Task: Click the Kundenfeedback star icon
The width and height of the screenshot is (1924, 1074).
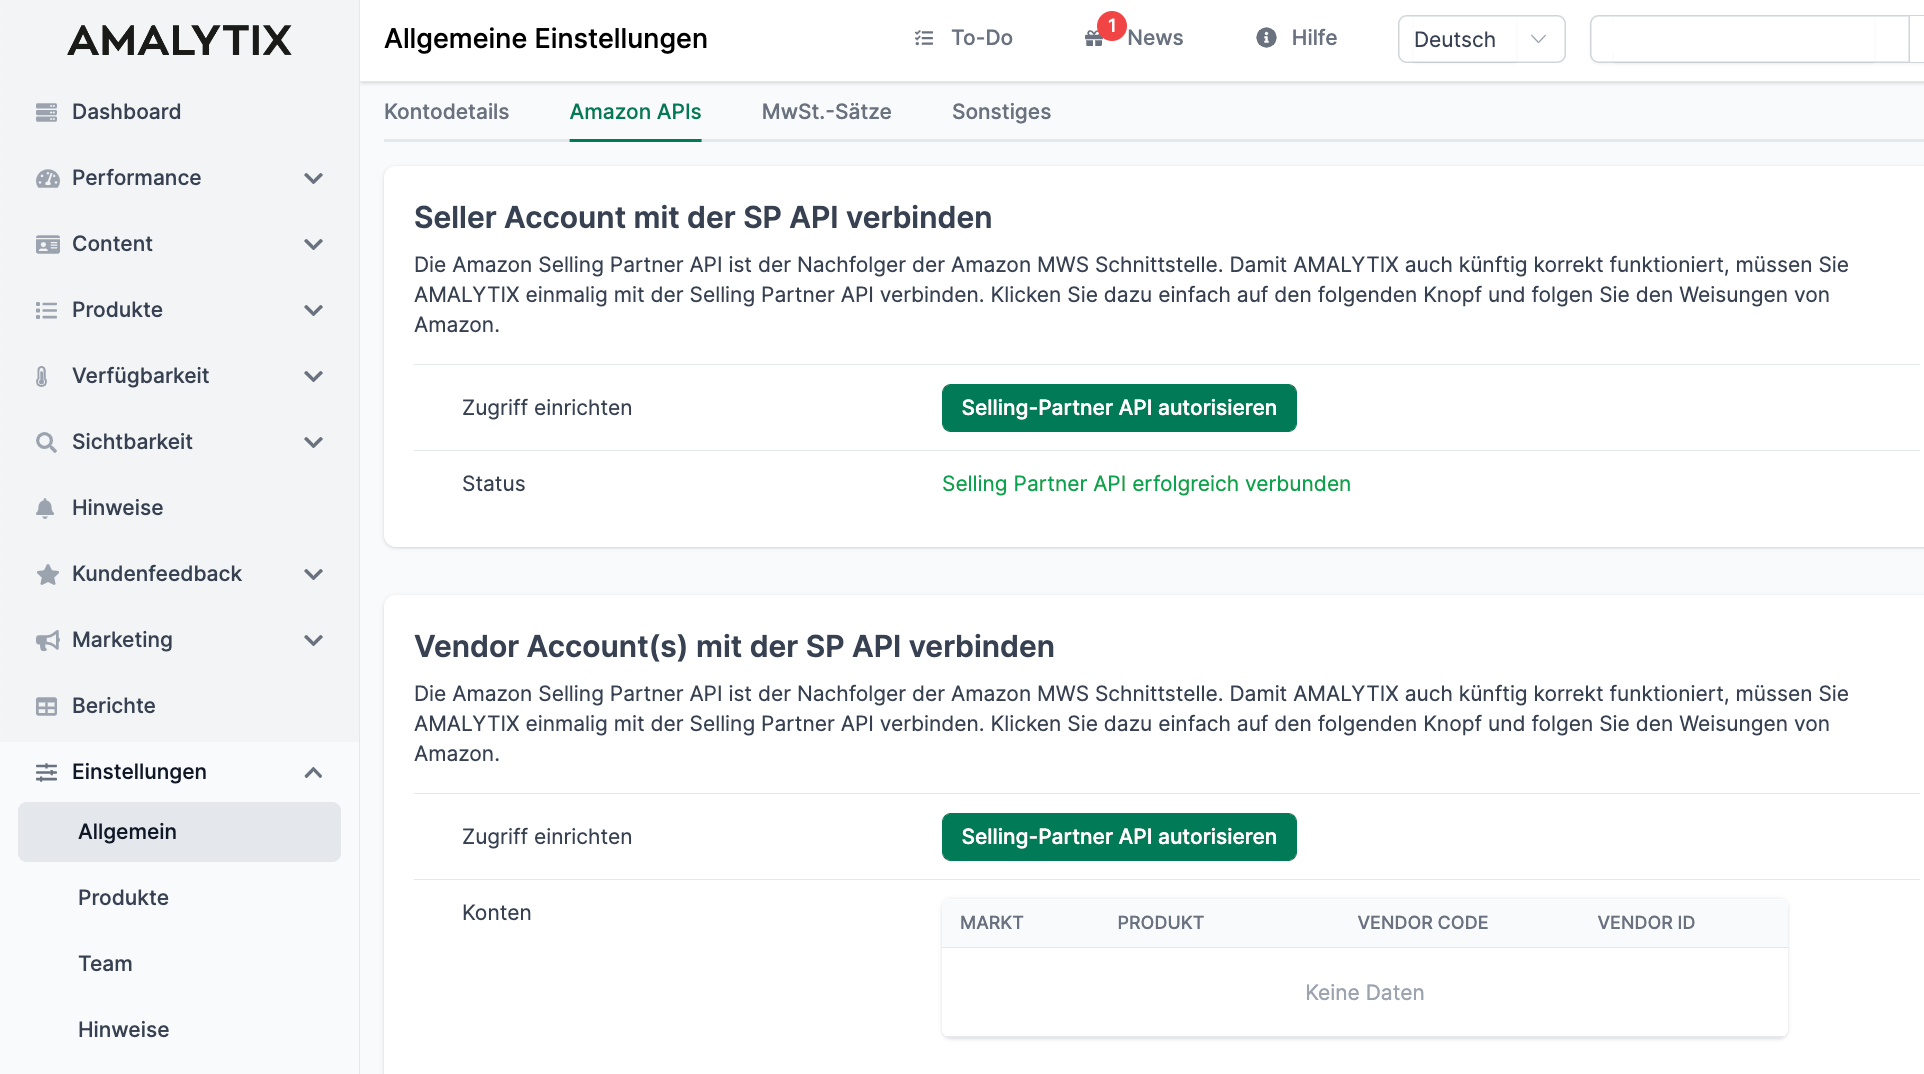Action: 46,573
